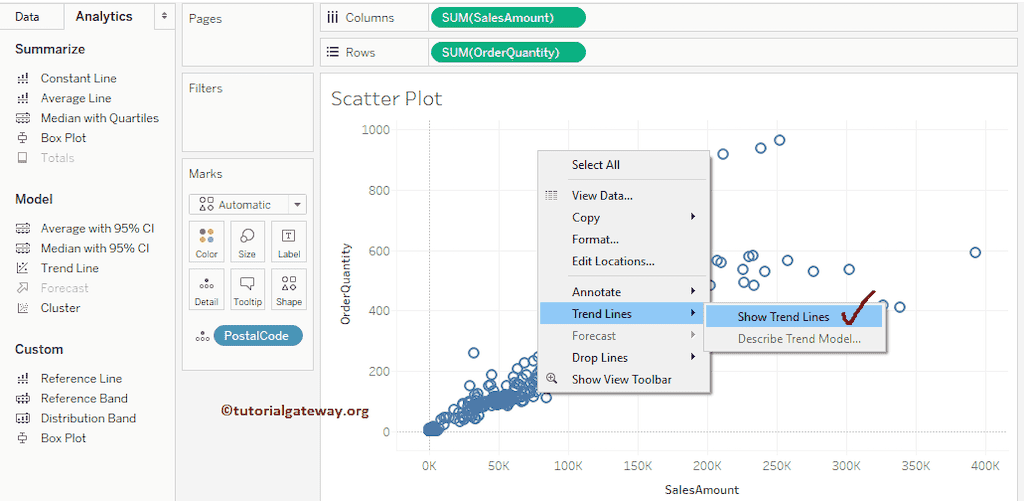Click the PostalCode pill in Marks
1024x501 pixels.
[x=257, y=336]
